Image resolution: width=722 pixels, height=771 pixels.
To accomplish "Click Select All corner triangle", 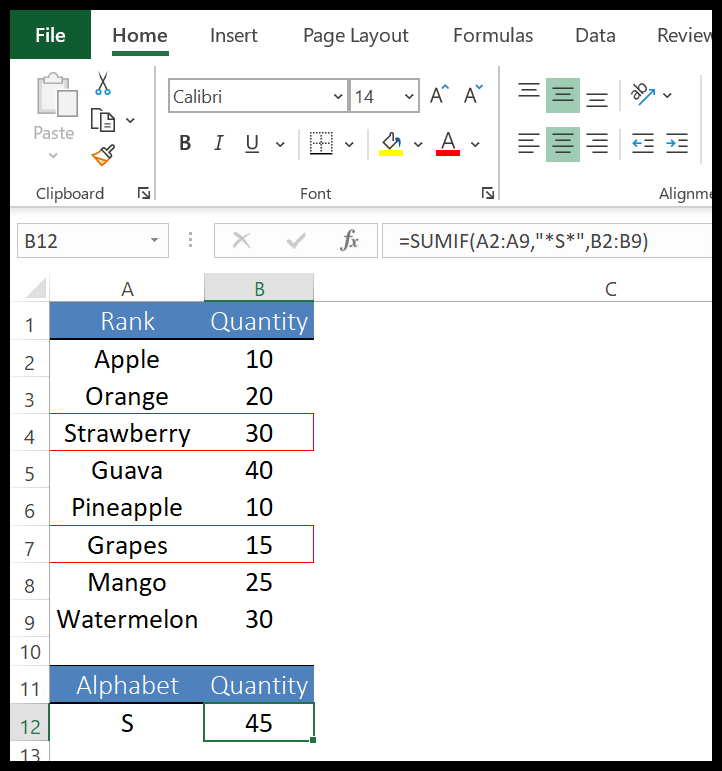I will click(x=35, y=288).
